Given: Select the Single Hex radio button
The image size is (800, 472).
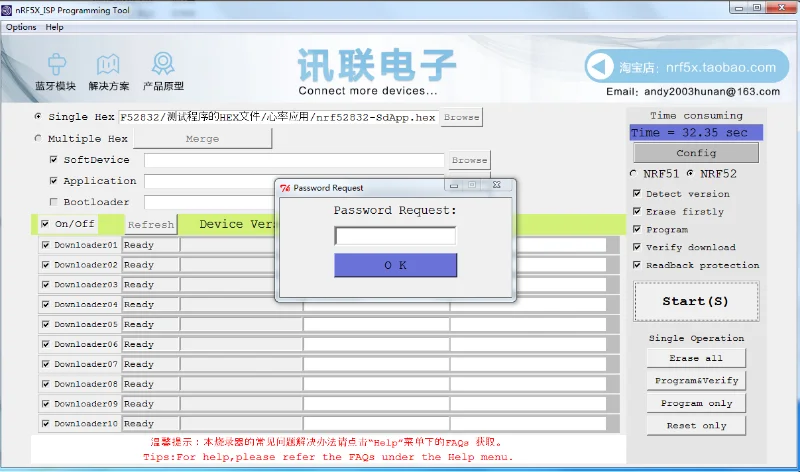Looking at the screenshot, I should coord(38,116).
